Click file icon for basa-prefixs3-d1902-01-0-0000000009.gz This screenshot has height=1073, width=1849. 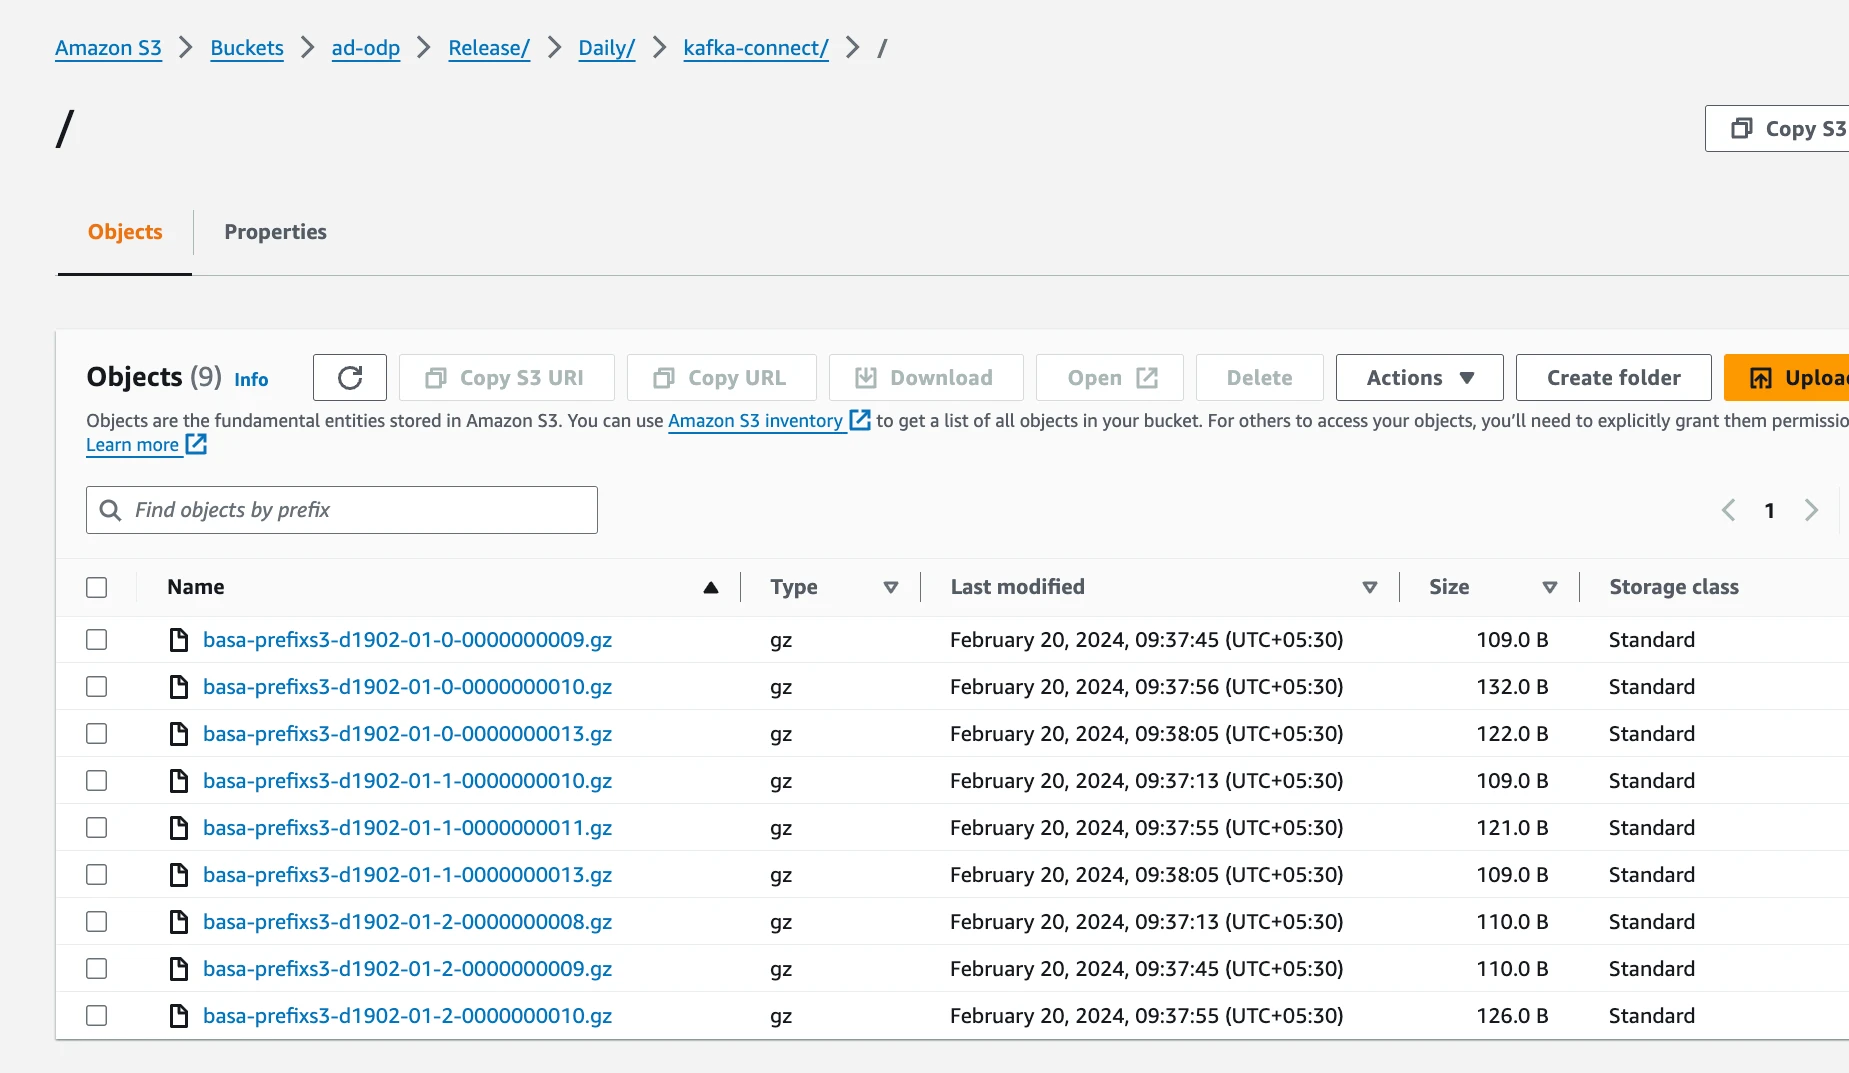[x=179, y=640]
